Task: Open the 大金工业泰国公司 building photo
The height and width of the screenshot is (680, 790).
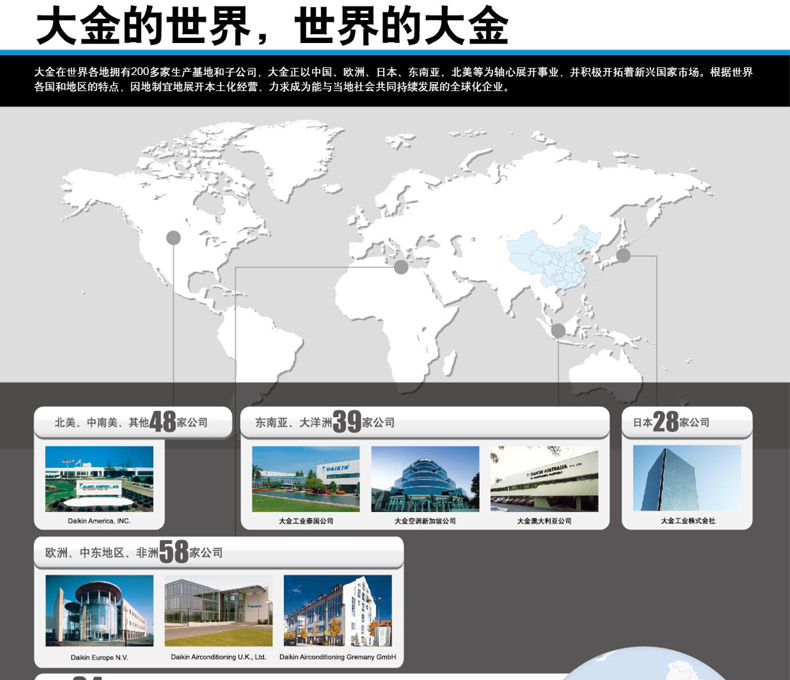Action: click(x=306, y=479)
